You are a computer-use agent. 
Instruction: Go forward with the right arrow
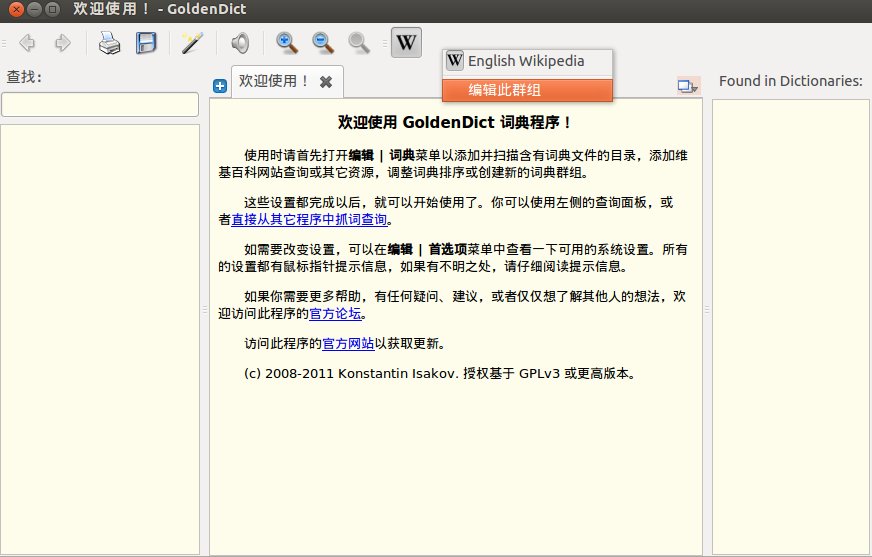coord(63,43)
